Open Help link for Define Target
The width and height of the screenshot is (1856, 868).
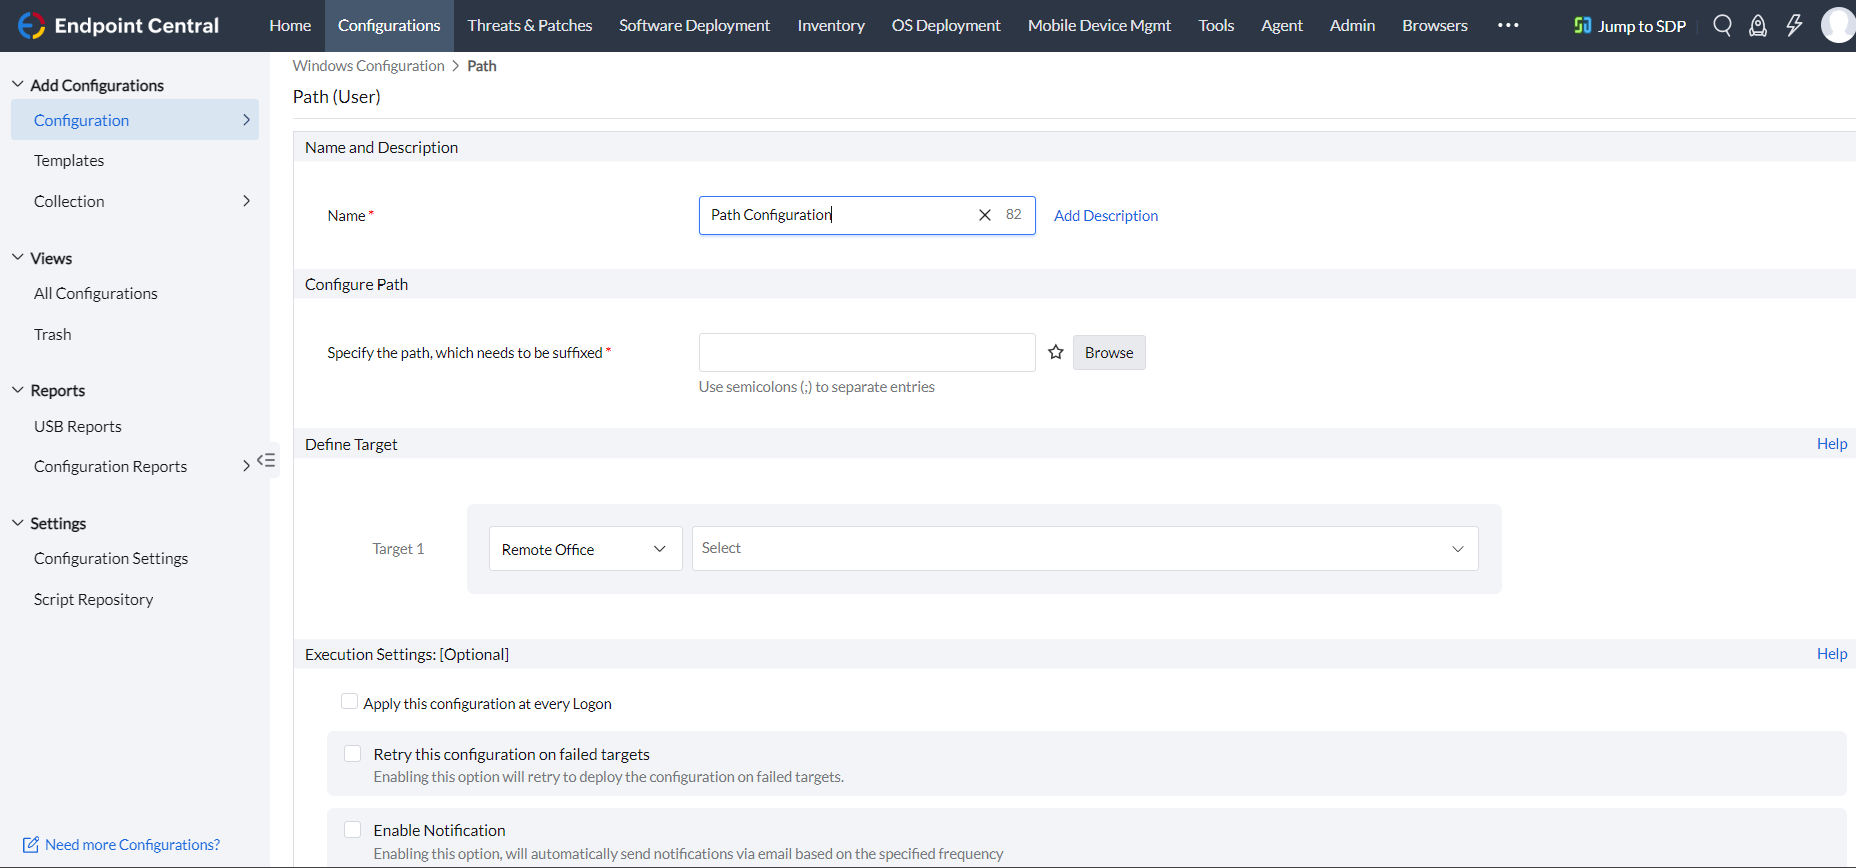coord(1832,444)
